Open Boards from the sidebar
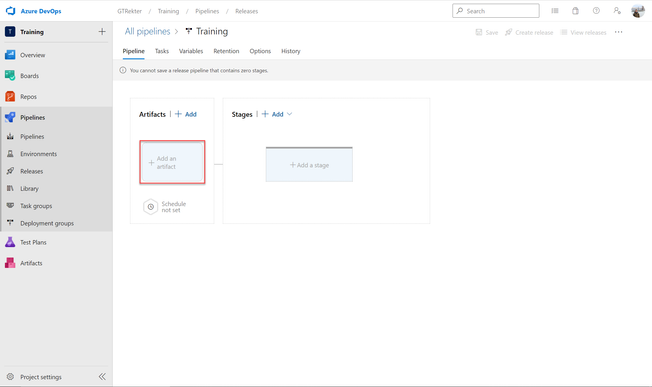This screenshot has height=387, width=652. click(x=29, y=76)
